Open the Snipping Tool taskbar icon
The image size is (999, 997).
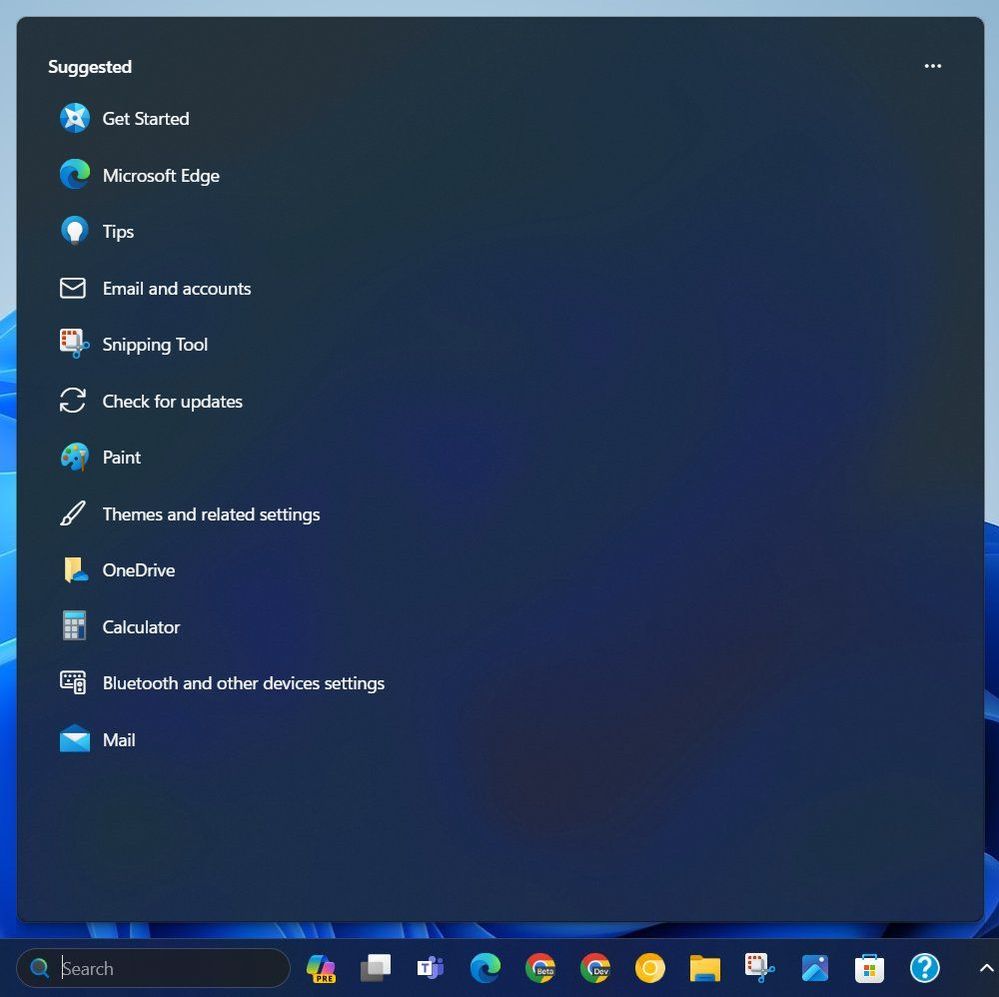[759, 968]
